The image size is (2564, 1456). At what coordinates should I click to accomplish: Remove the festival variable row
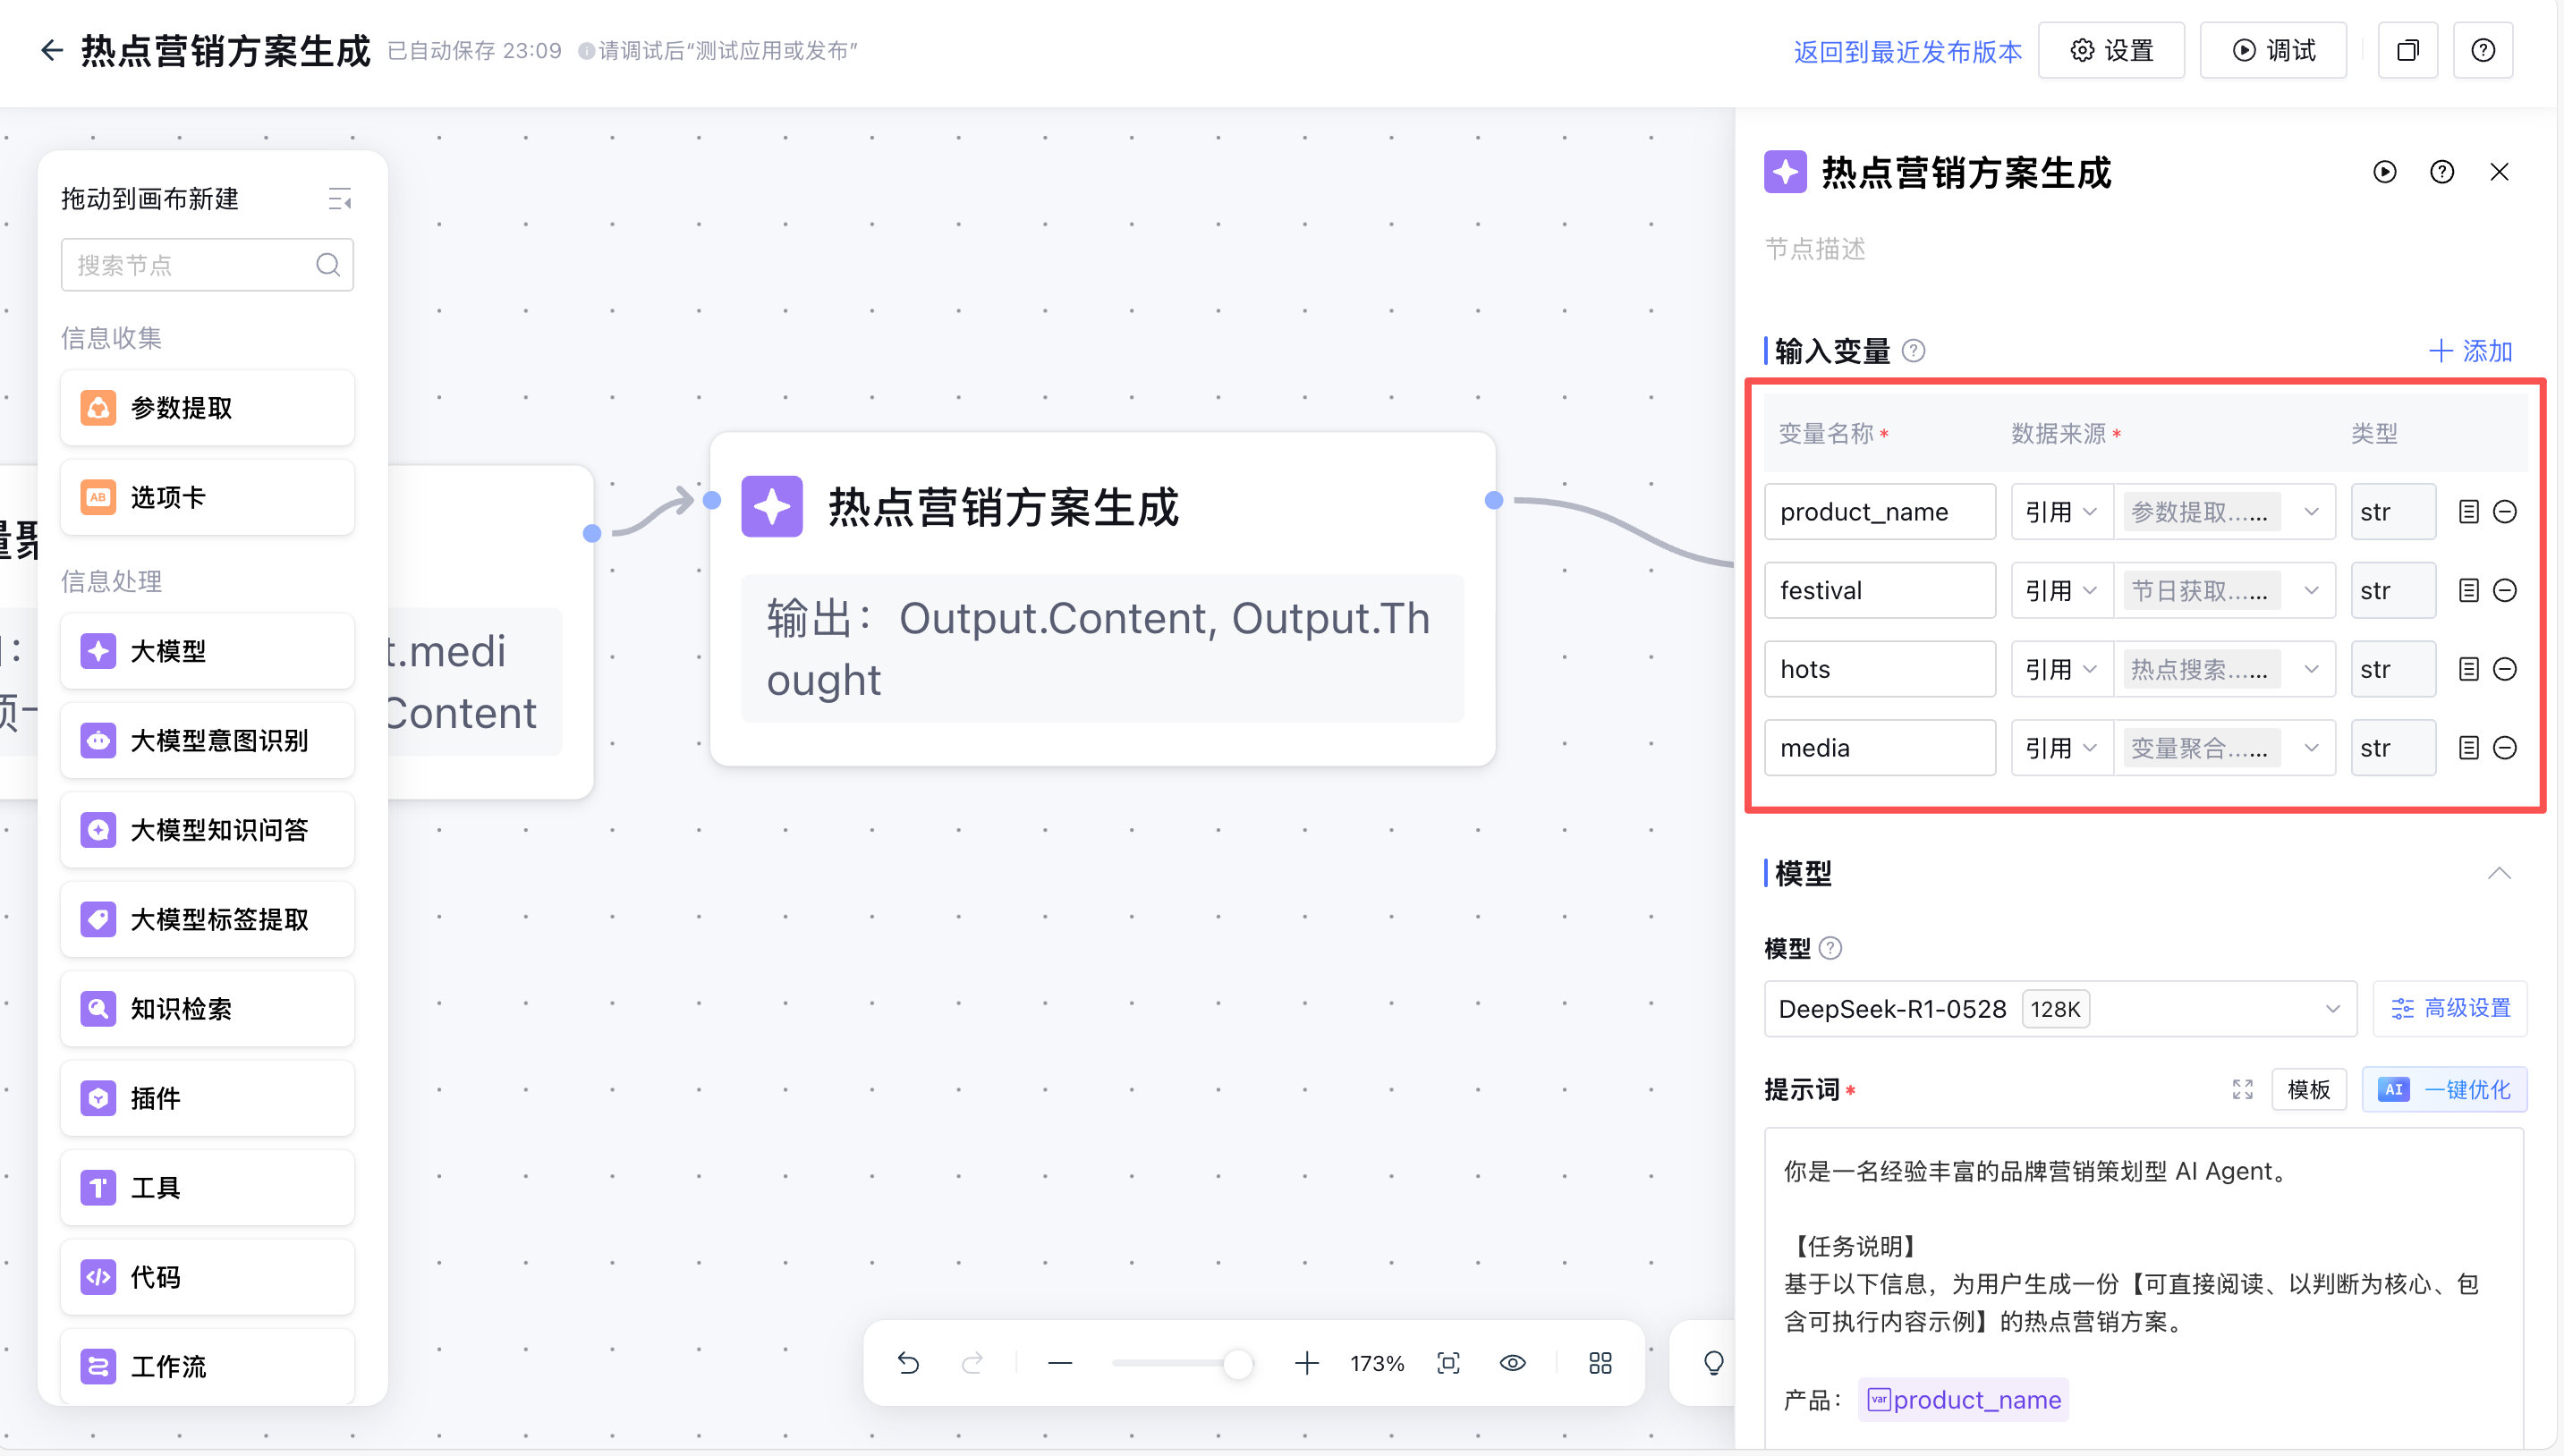point(2505,590)
